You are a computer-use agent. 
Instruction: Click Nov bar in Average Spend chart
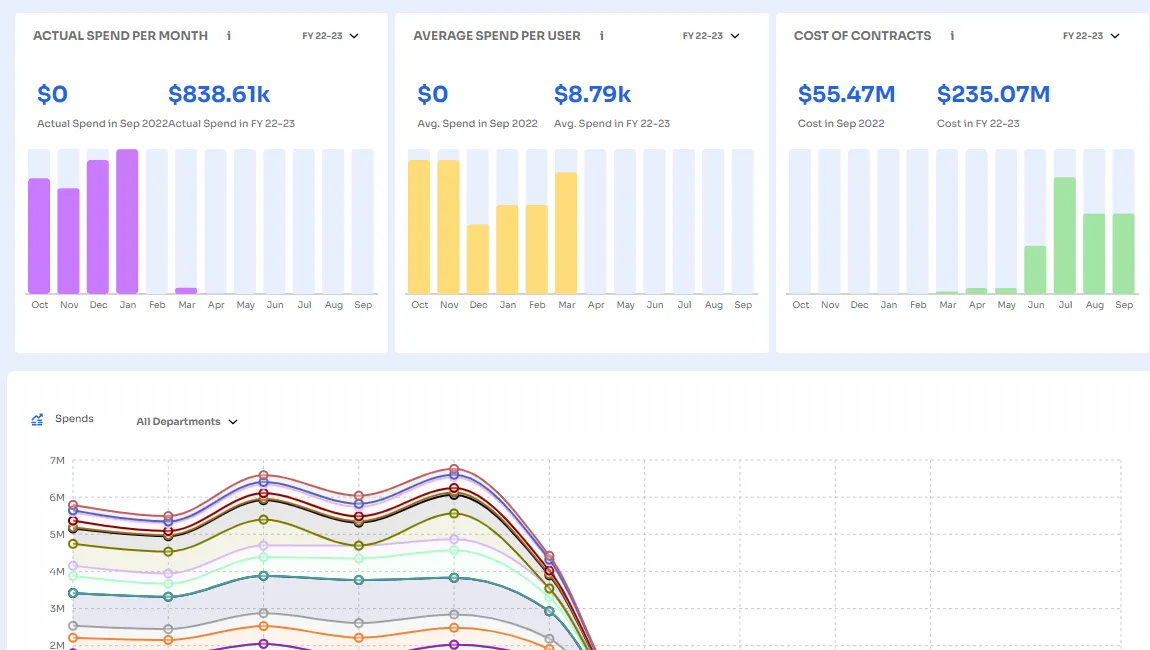coord(448,227)
